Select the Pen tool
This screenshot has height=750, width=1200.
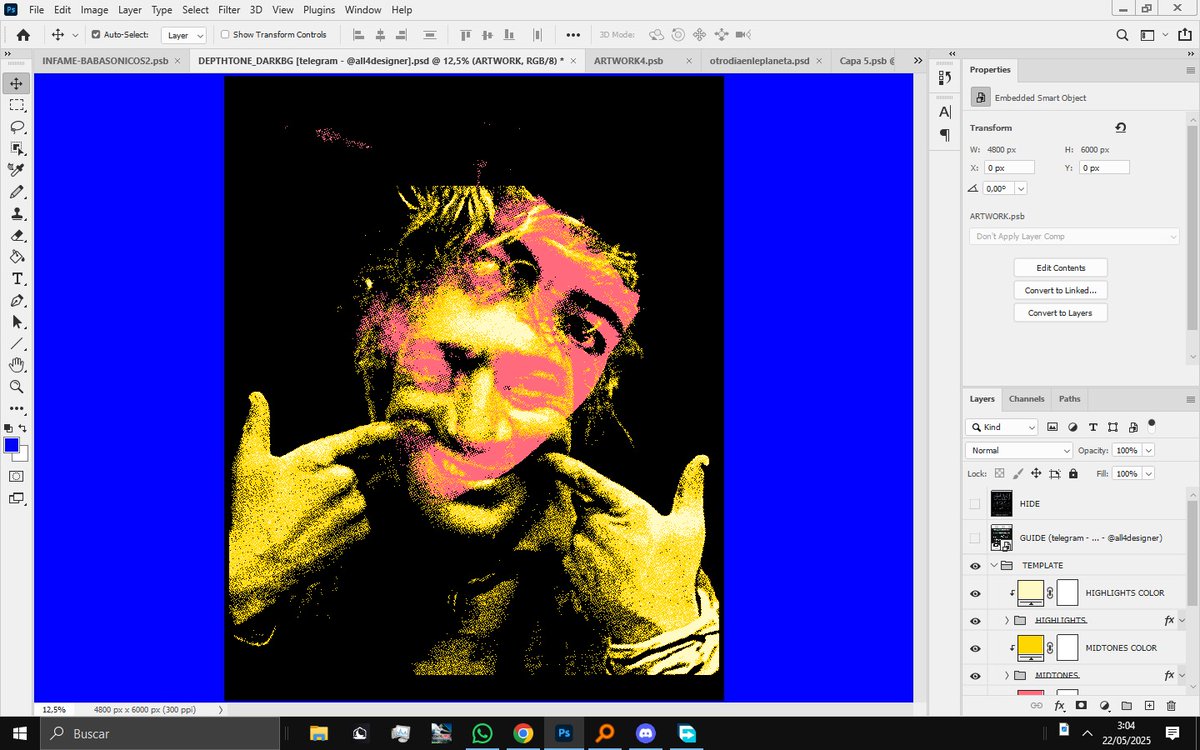[17, 300]
